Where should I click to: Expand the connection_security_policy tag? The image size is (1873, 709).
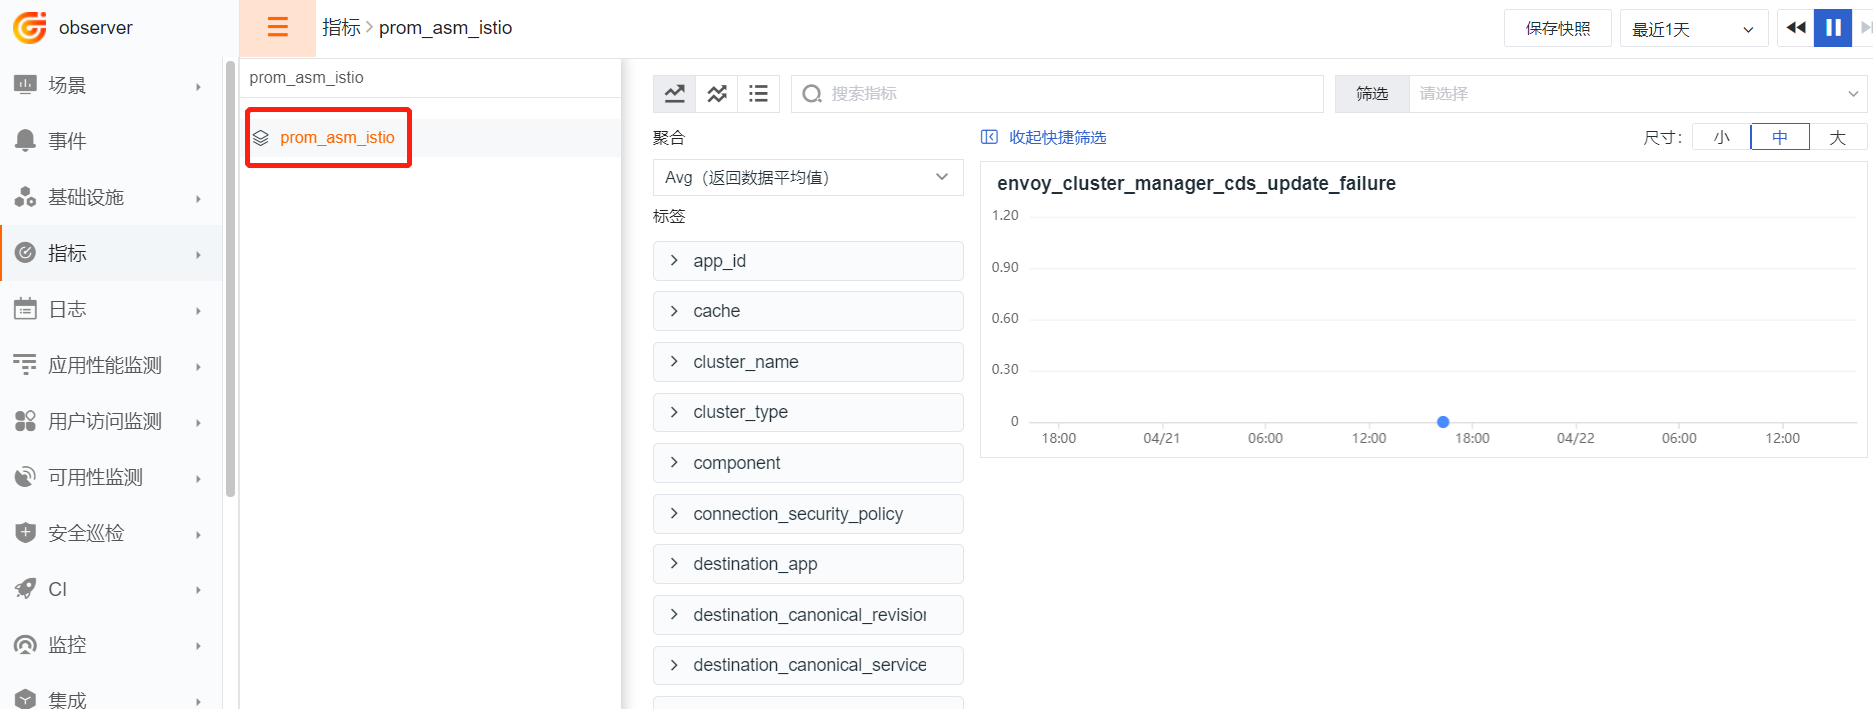click(x=808, y=514)
